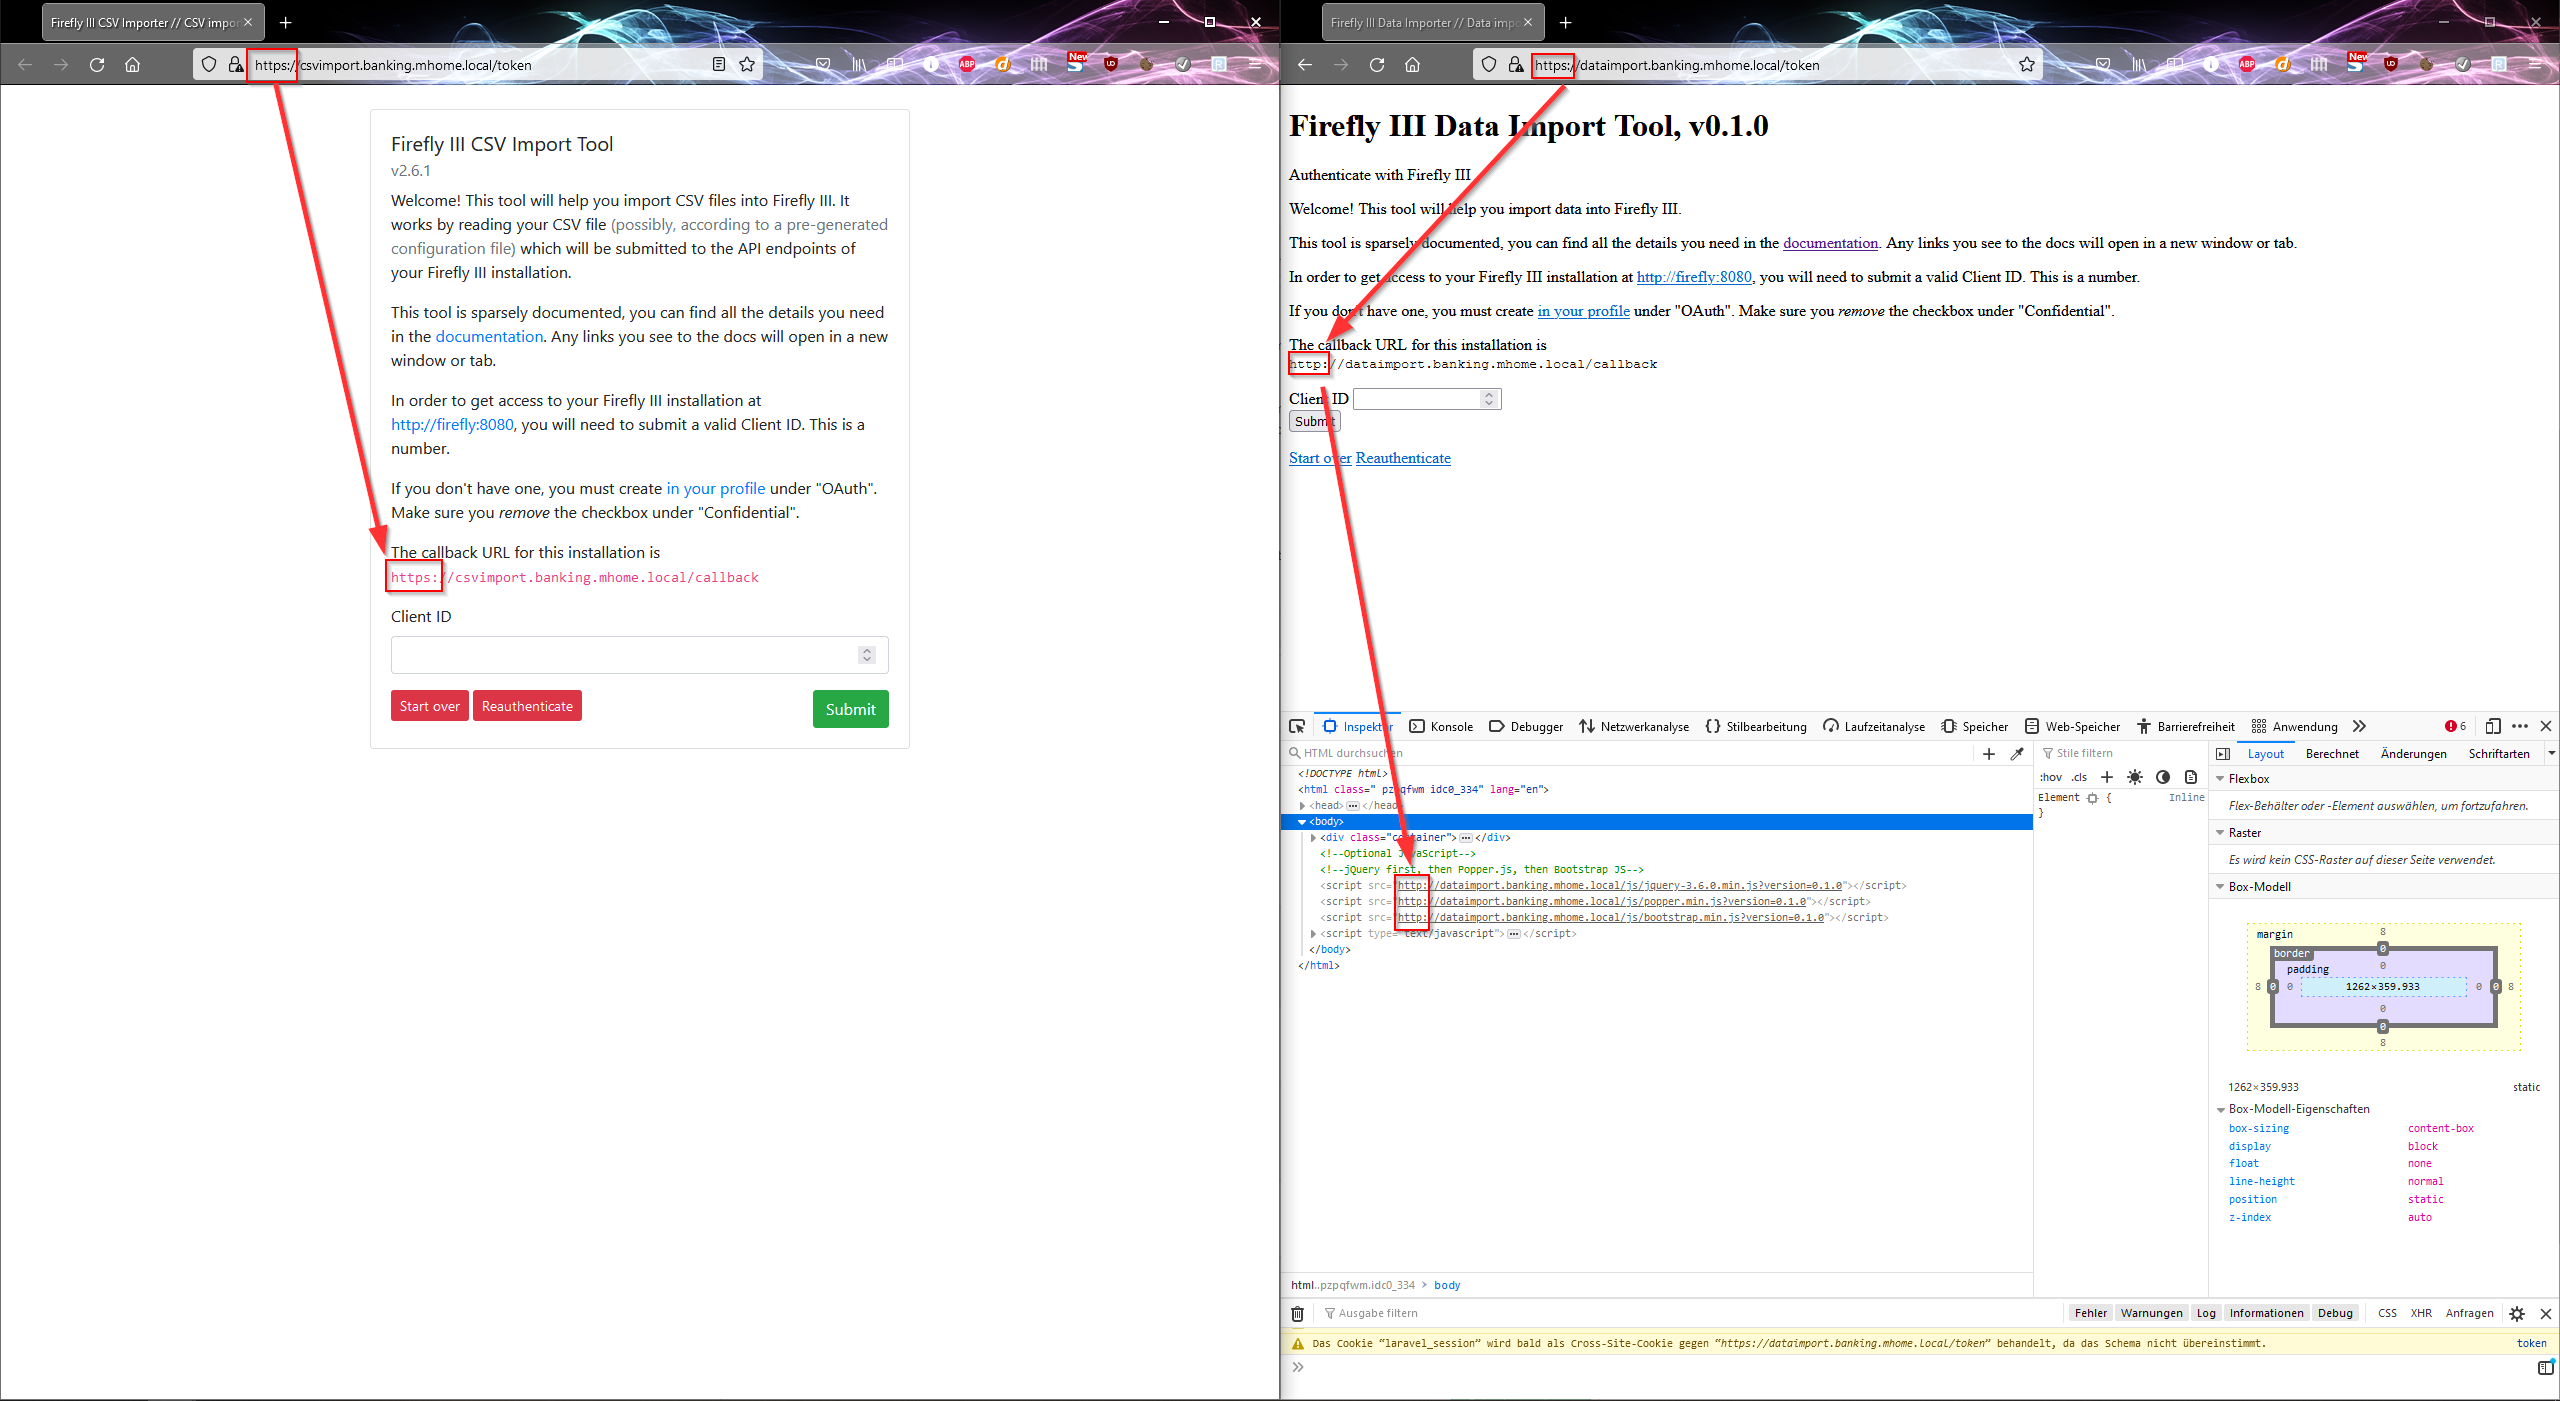Image resolution: width=2560 pixels, height=1401 pixels.
Task: Activate the eyedropper color picker in devtools
Action: [2019, 752]
